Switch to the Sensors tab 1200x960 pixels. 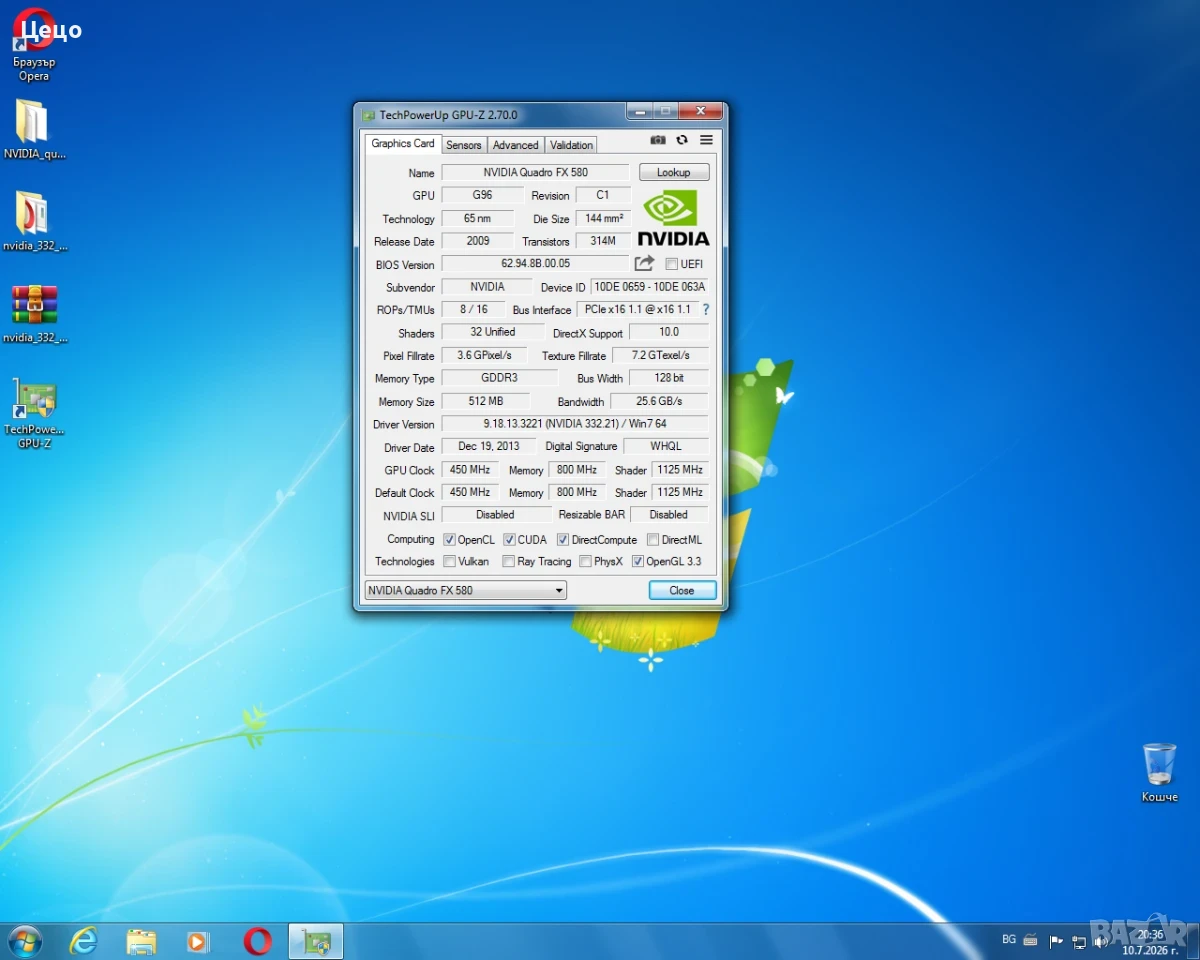(464, 145)
